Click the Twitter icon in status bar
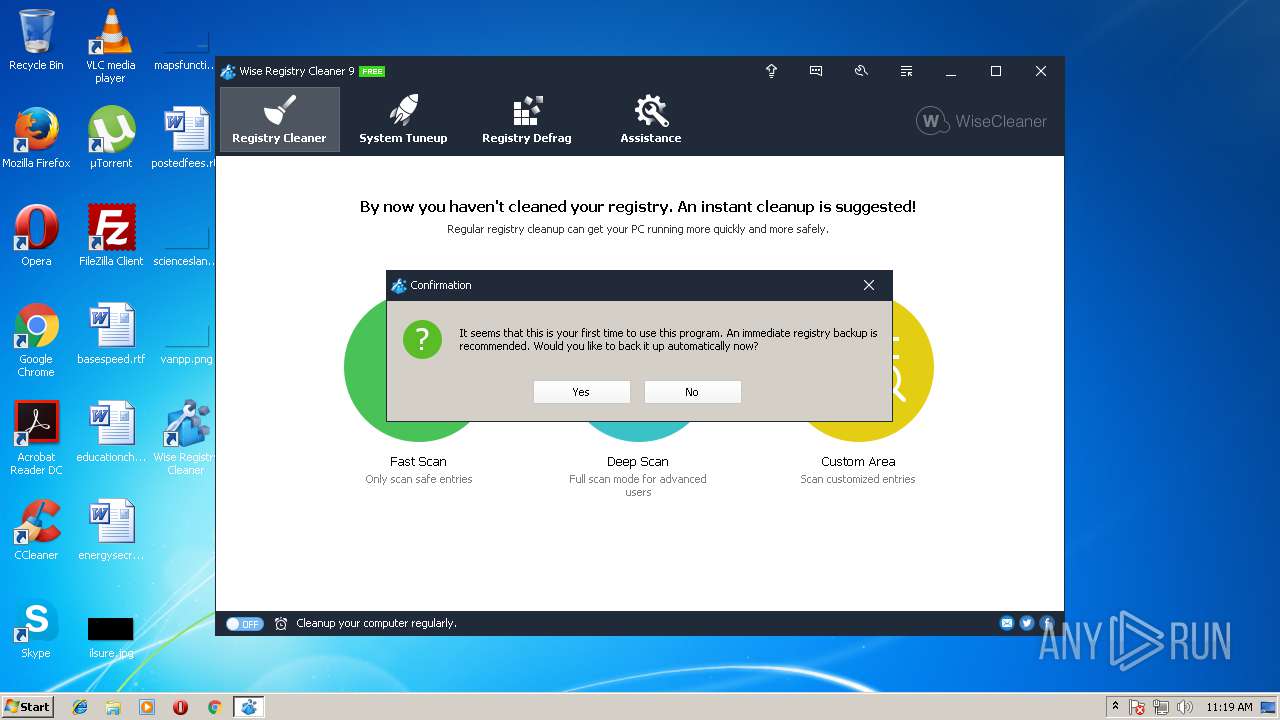 tap(1027, 623)
